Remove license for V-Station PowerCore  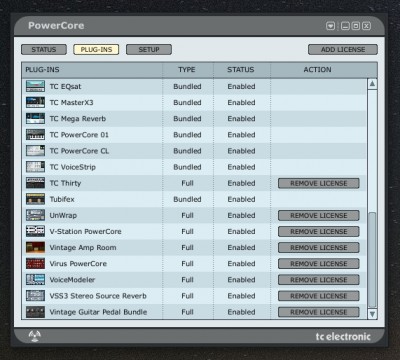click(x=319, y=231)
